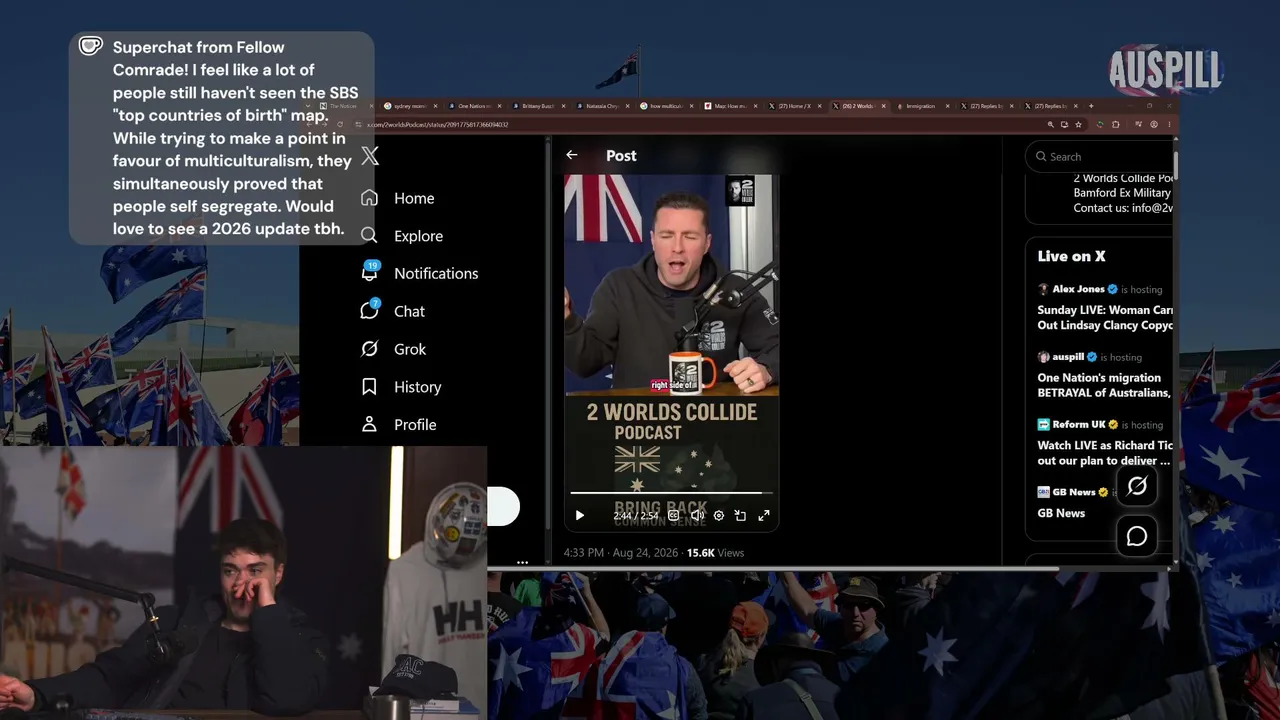Switch to the (27) Home / X tab
1280x720 pixels.
coord(795,106)
